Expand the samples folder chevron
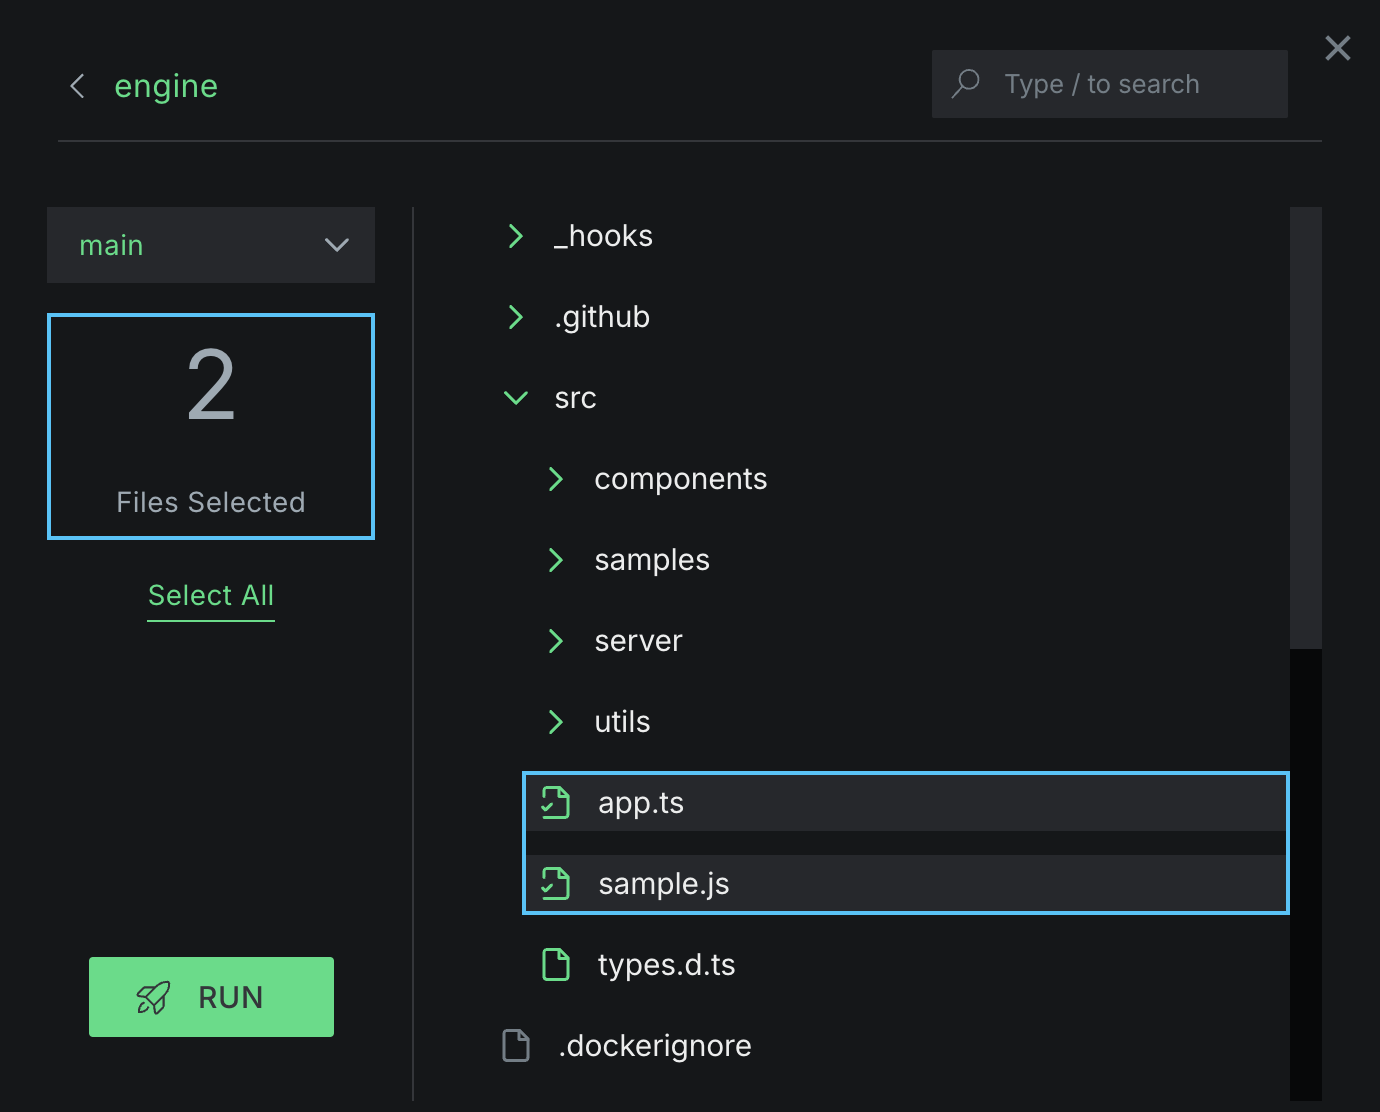The image size is (1380, 1112). point(556,560)
